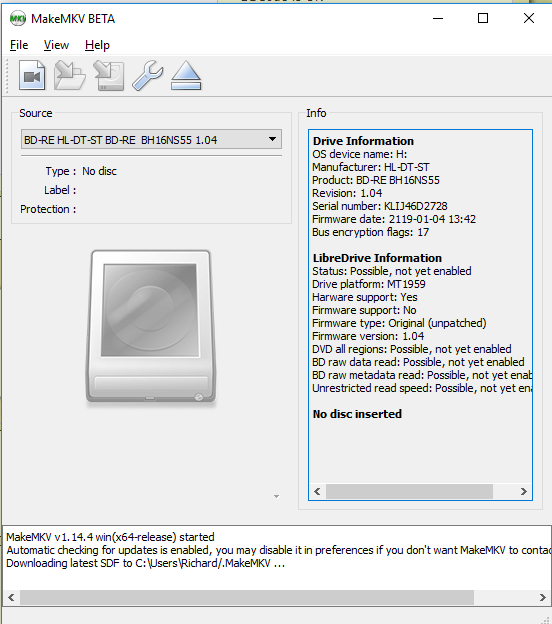Image resolution: width=552 pixels, height=624 pixels.
Task: Click the Info panel horizontal scrollbar thumb
Action: click(x=409, y=491)
